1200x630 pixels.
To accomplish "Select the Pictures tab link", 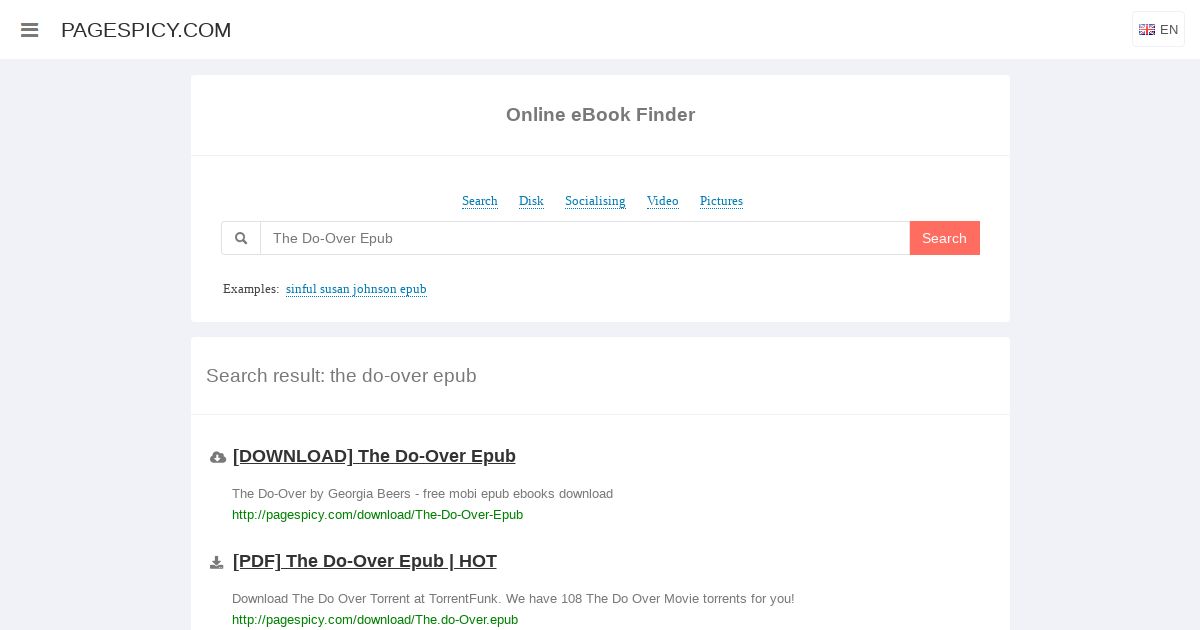I will tap(721, 201).
